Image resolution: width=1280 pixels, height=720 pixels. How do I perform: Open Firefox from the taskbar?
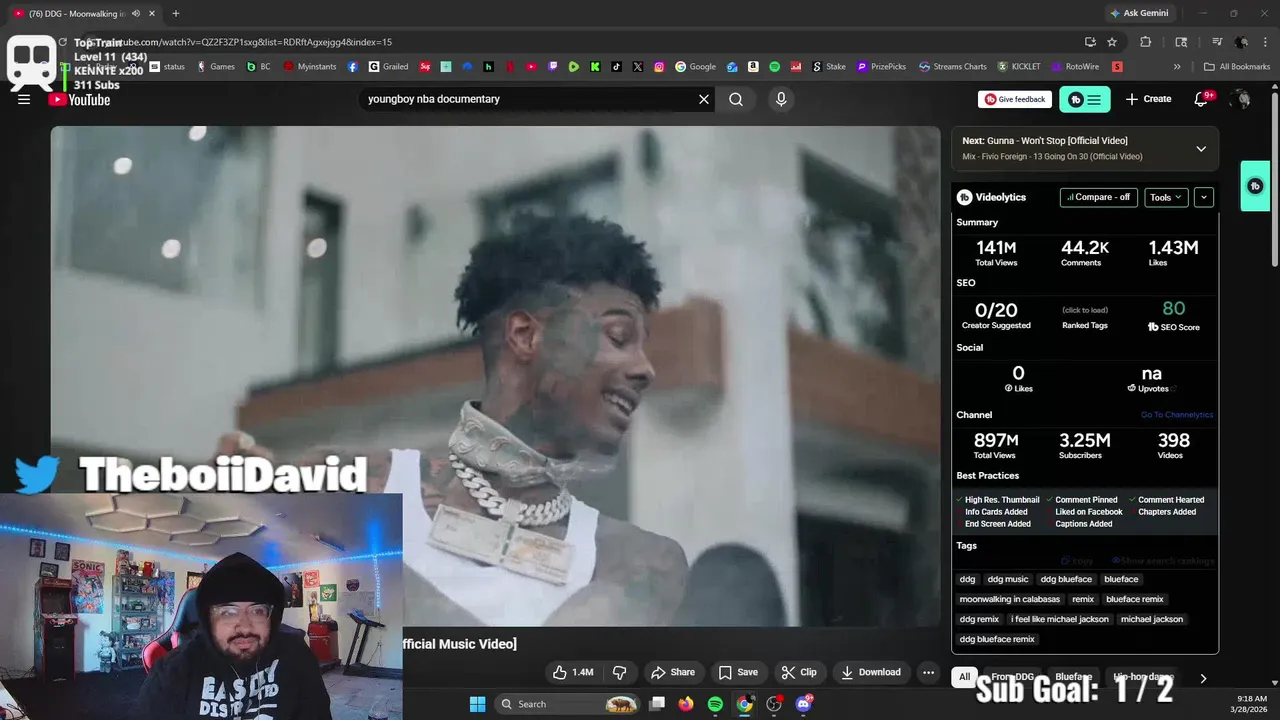(x=685, y=704)
